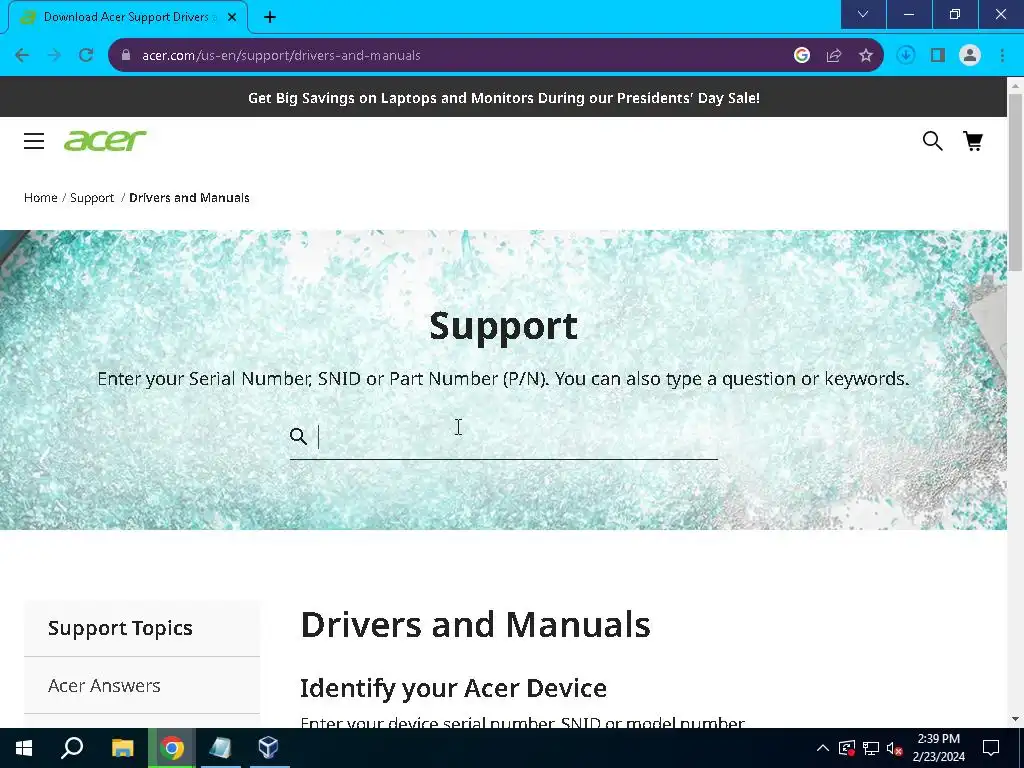Image resolution: width=1024 pixels, height=768 pixels.
Task: Share this page icon
Action: (x=834, y=56)
